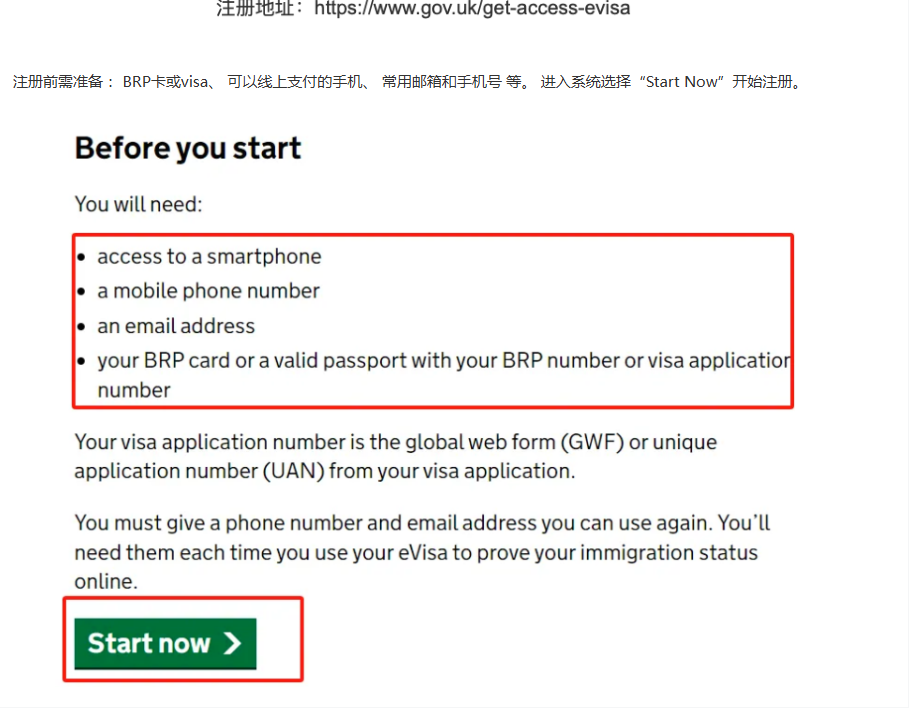The height and width of the screenshot is (708, 909).
Task: Click the "You must give a phone number" paragraph
Action: 421,552
